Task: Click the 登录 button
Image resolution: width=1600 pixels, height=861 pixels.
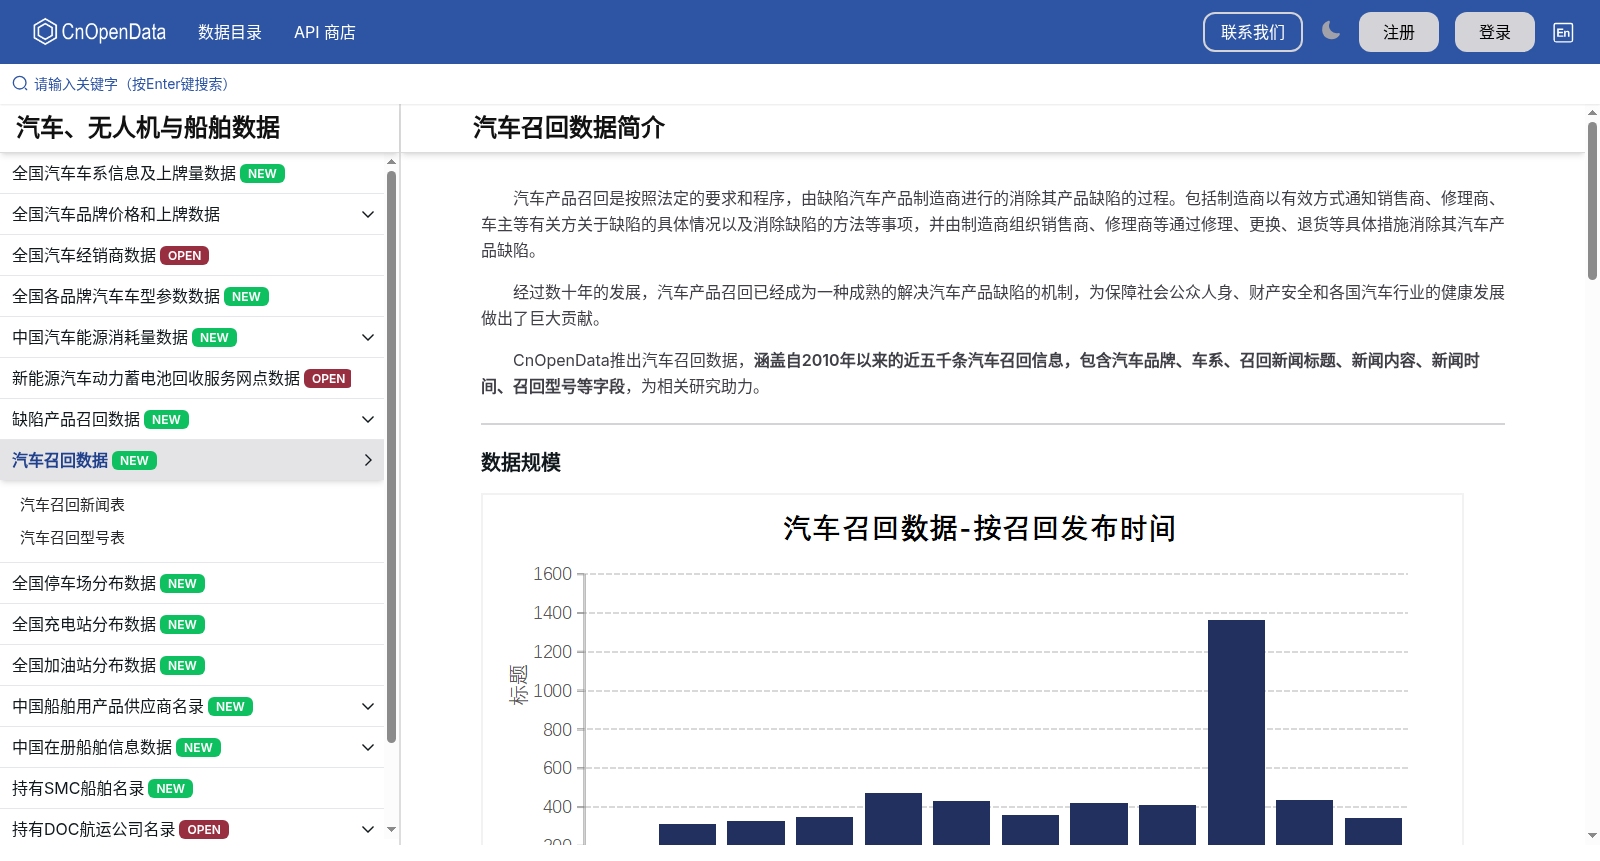Action: [1494, 32]
